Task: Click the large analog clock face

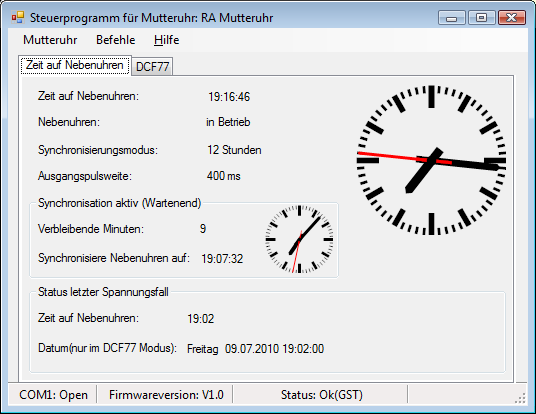Action: point(431,160)
